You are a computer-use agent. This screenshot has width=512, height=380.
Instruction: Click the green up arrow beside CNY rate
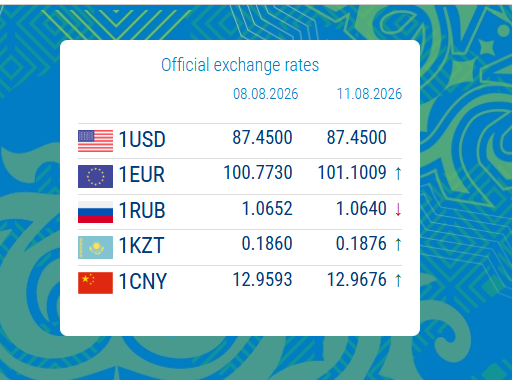tap(398, 280)
